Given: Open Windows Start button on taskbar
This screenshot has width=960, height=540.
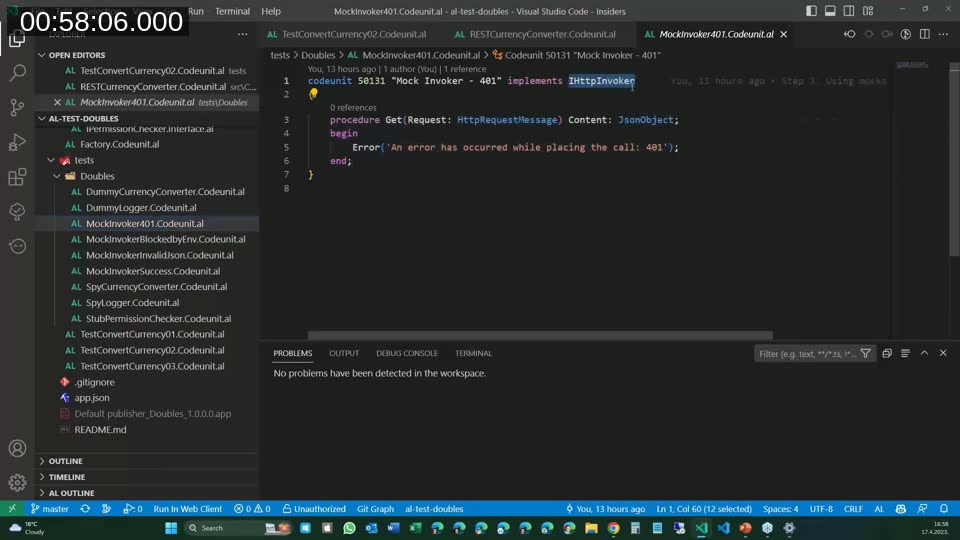Looking at the screenshot, I should (171, 528).
